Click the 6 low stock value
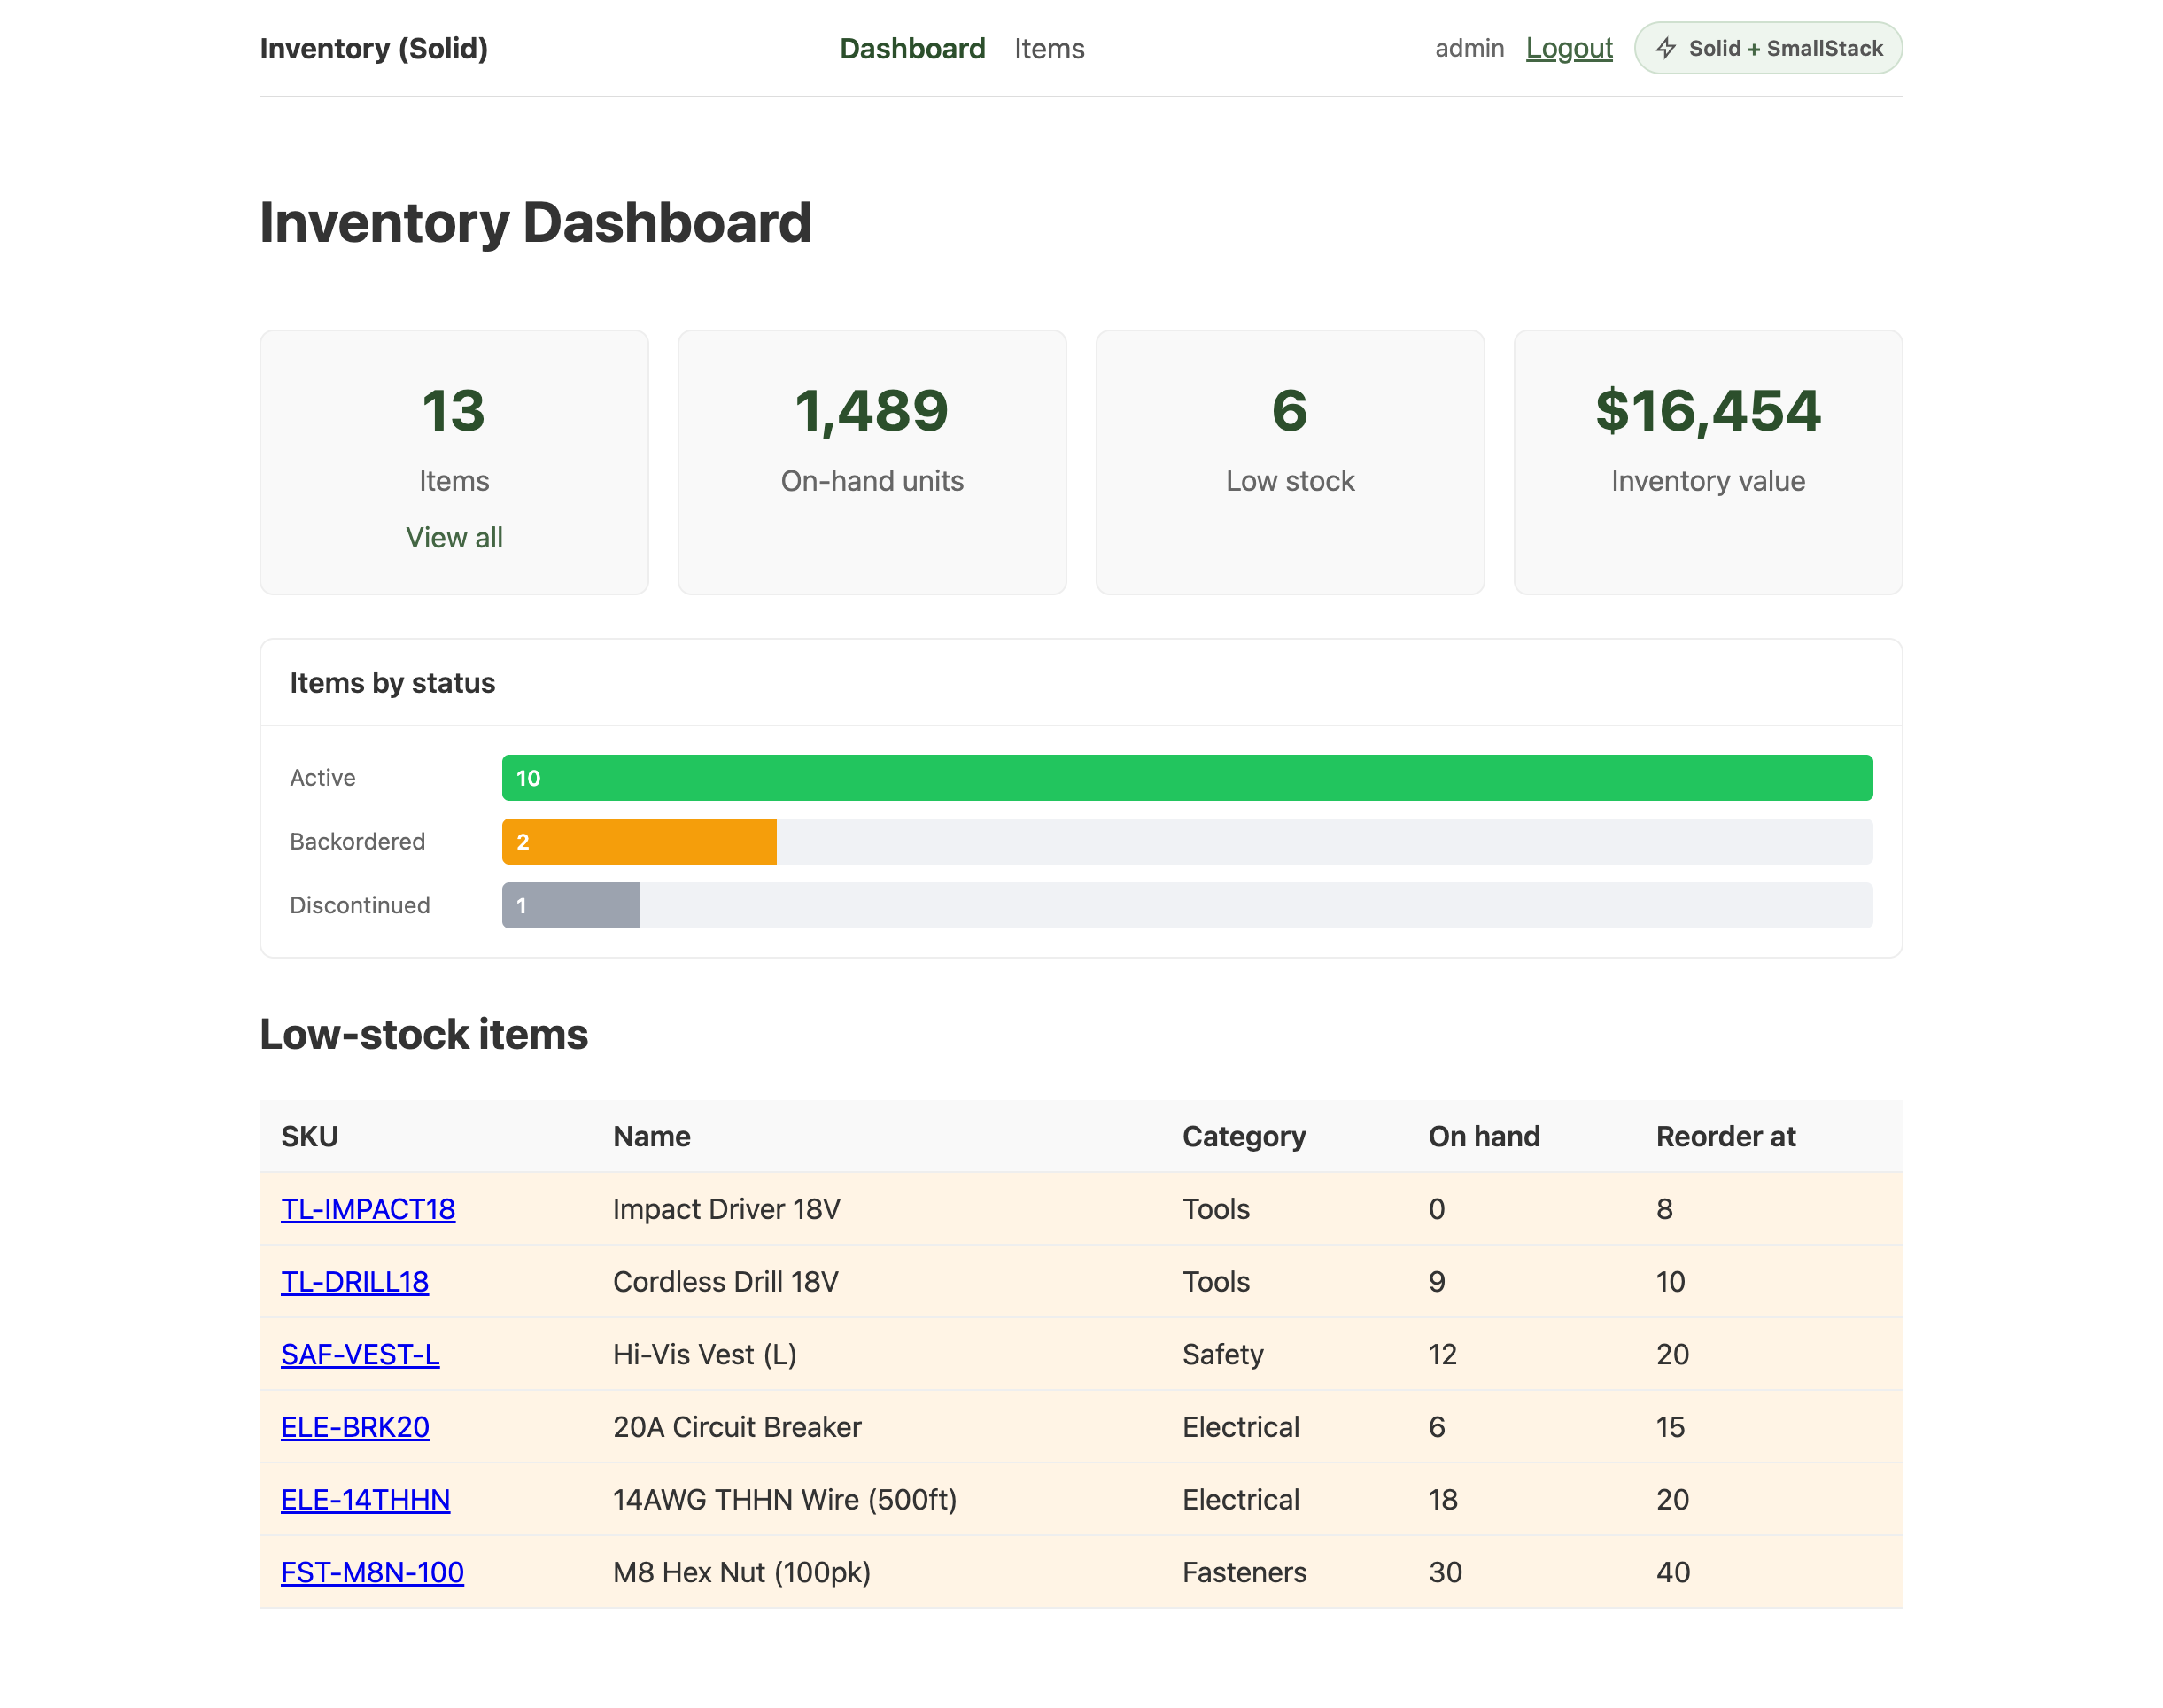Viewport: 2163px width, 1708px height. [1290, 410]
